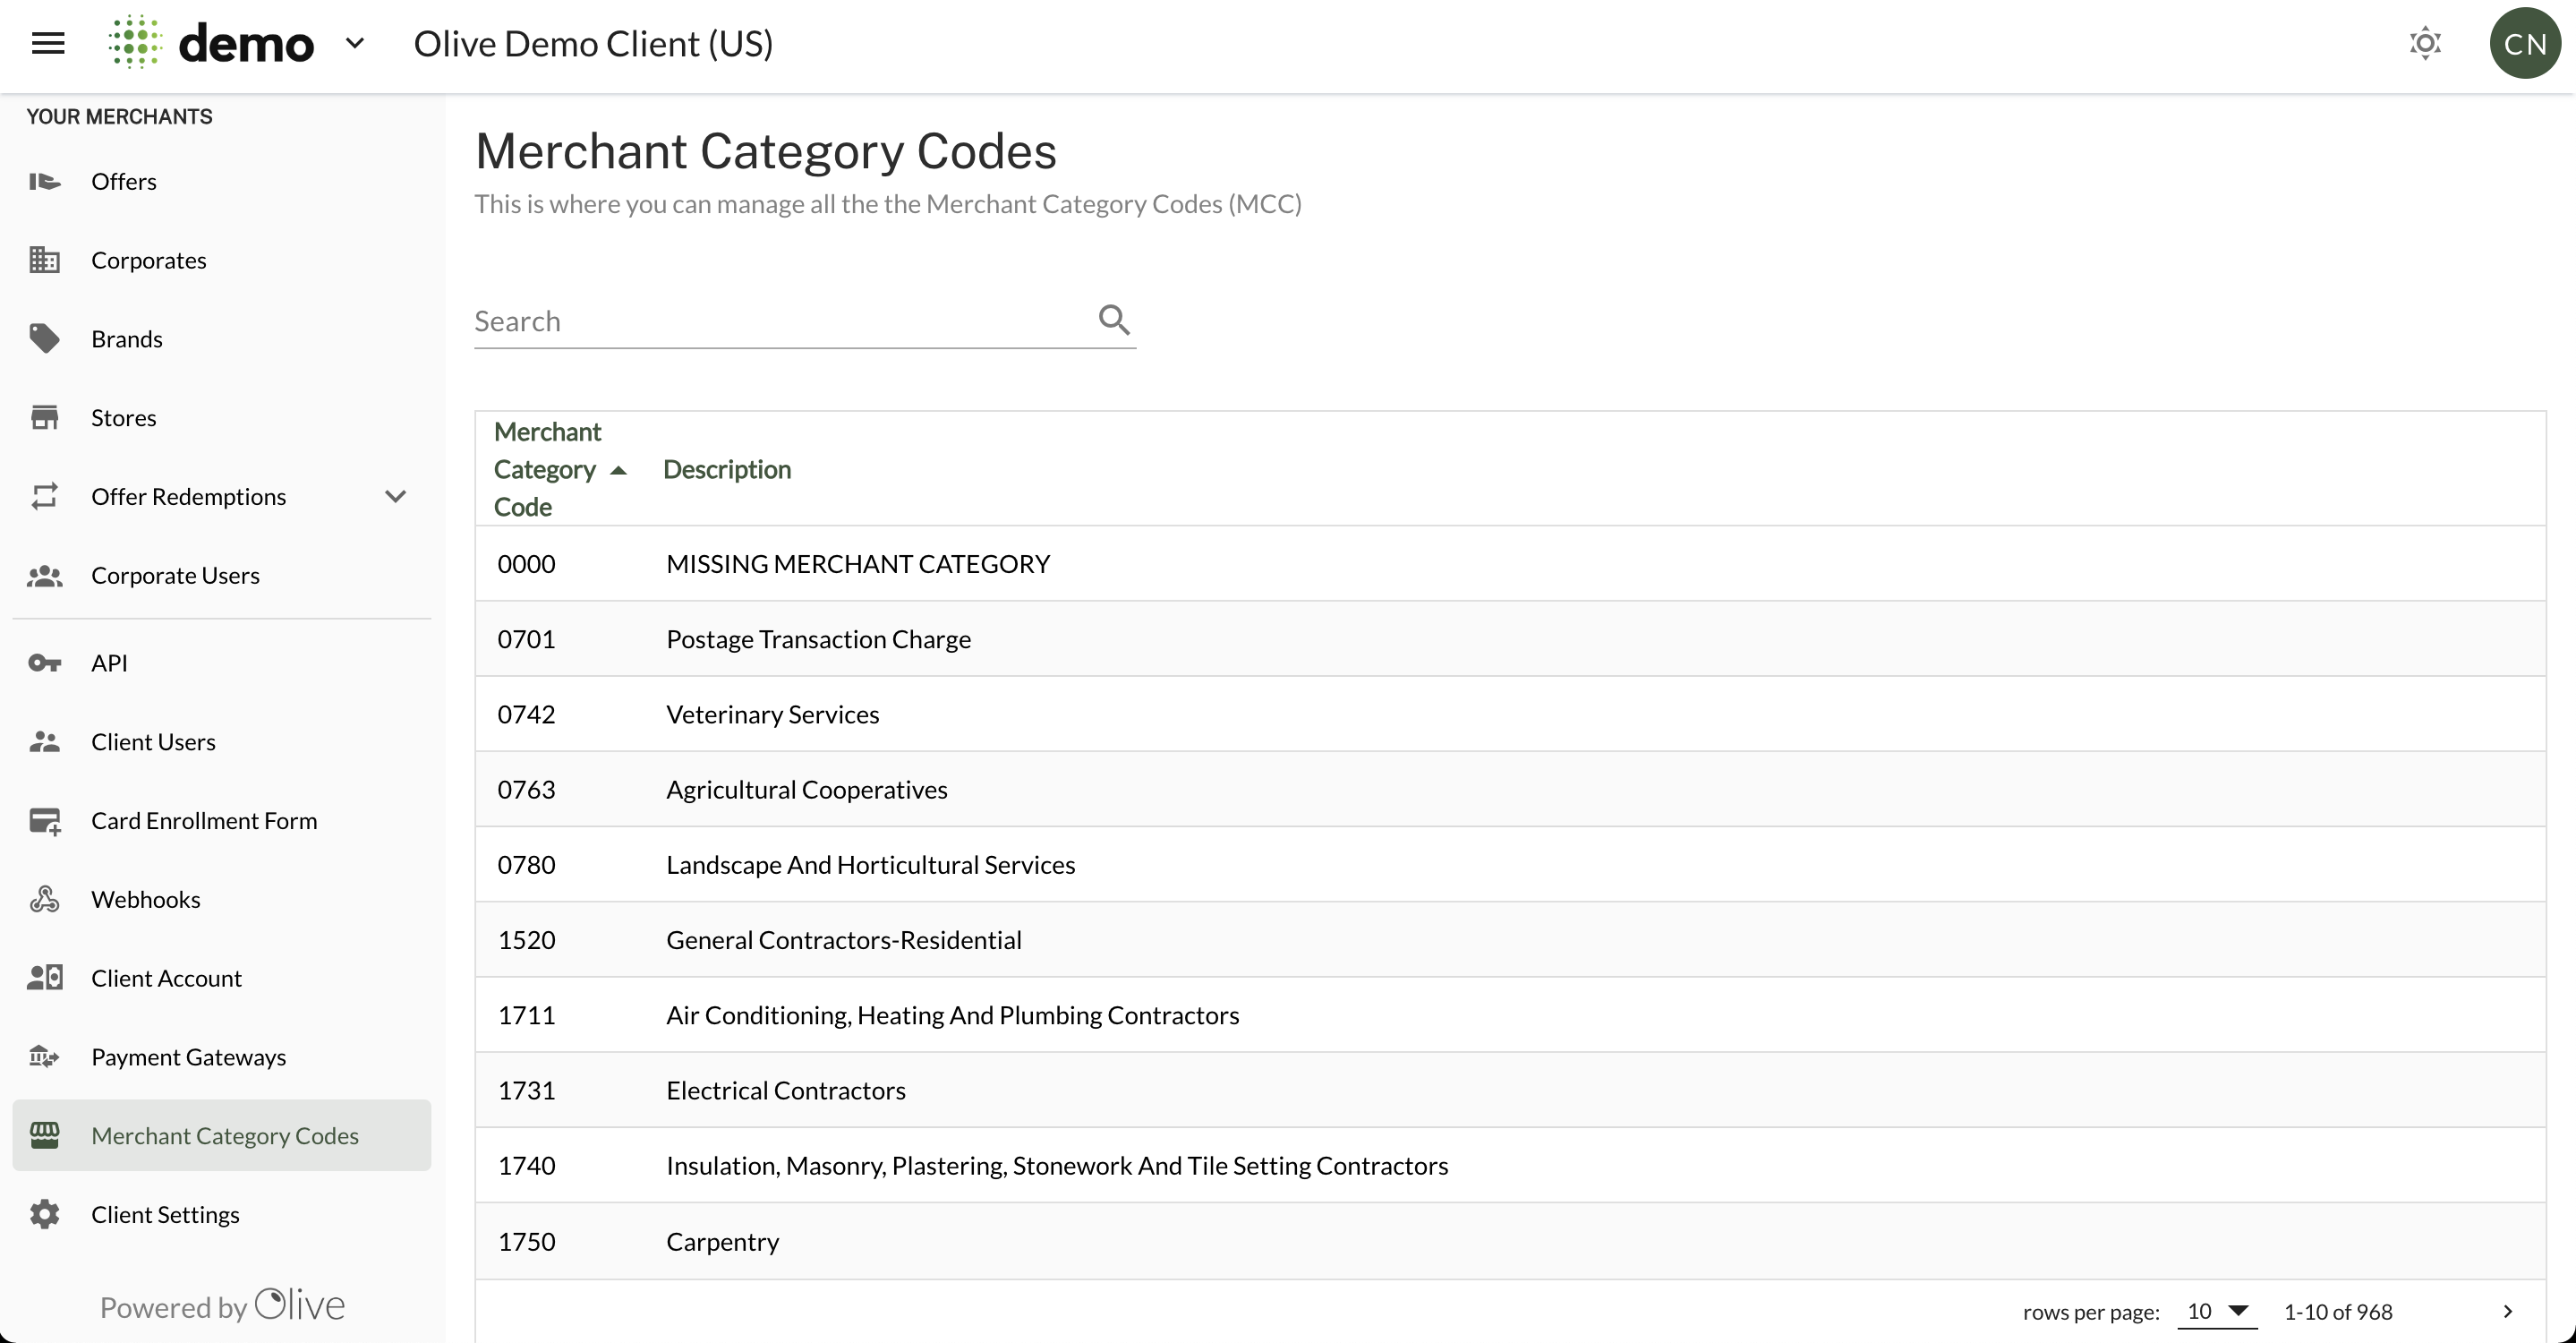Screen dimensions: 2576x1343
Task: Click the Olive Demo Client (US) title
Action: [x=593, y=43]
